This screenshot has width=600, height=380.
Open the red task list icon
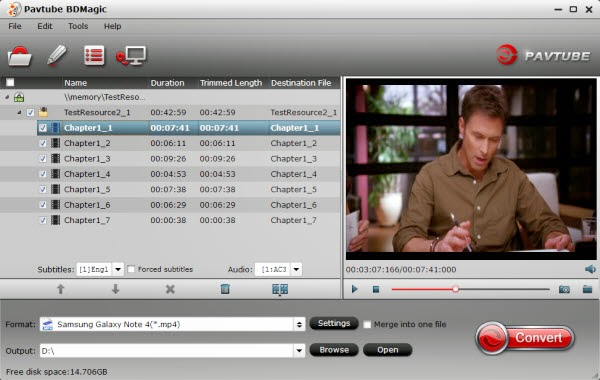coord(94,55)
